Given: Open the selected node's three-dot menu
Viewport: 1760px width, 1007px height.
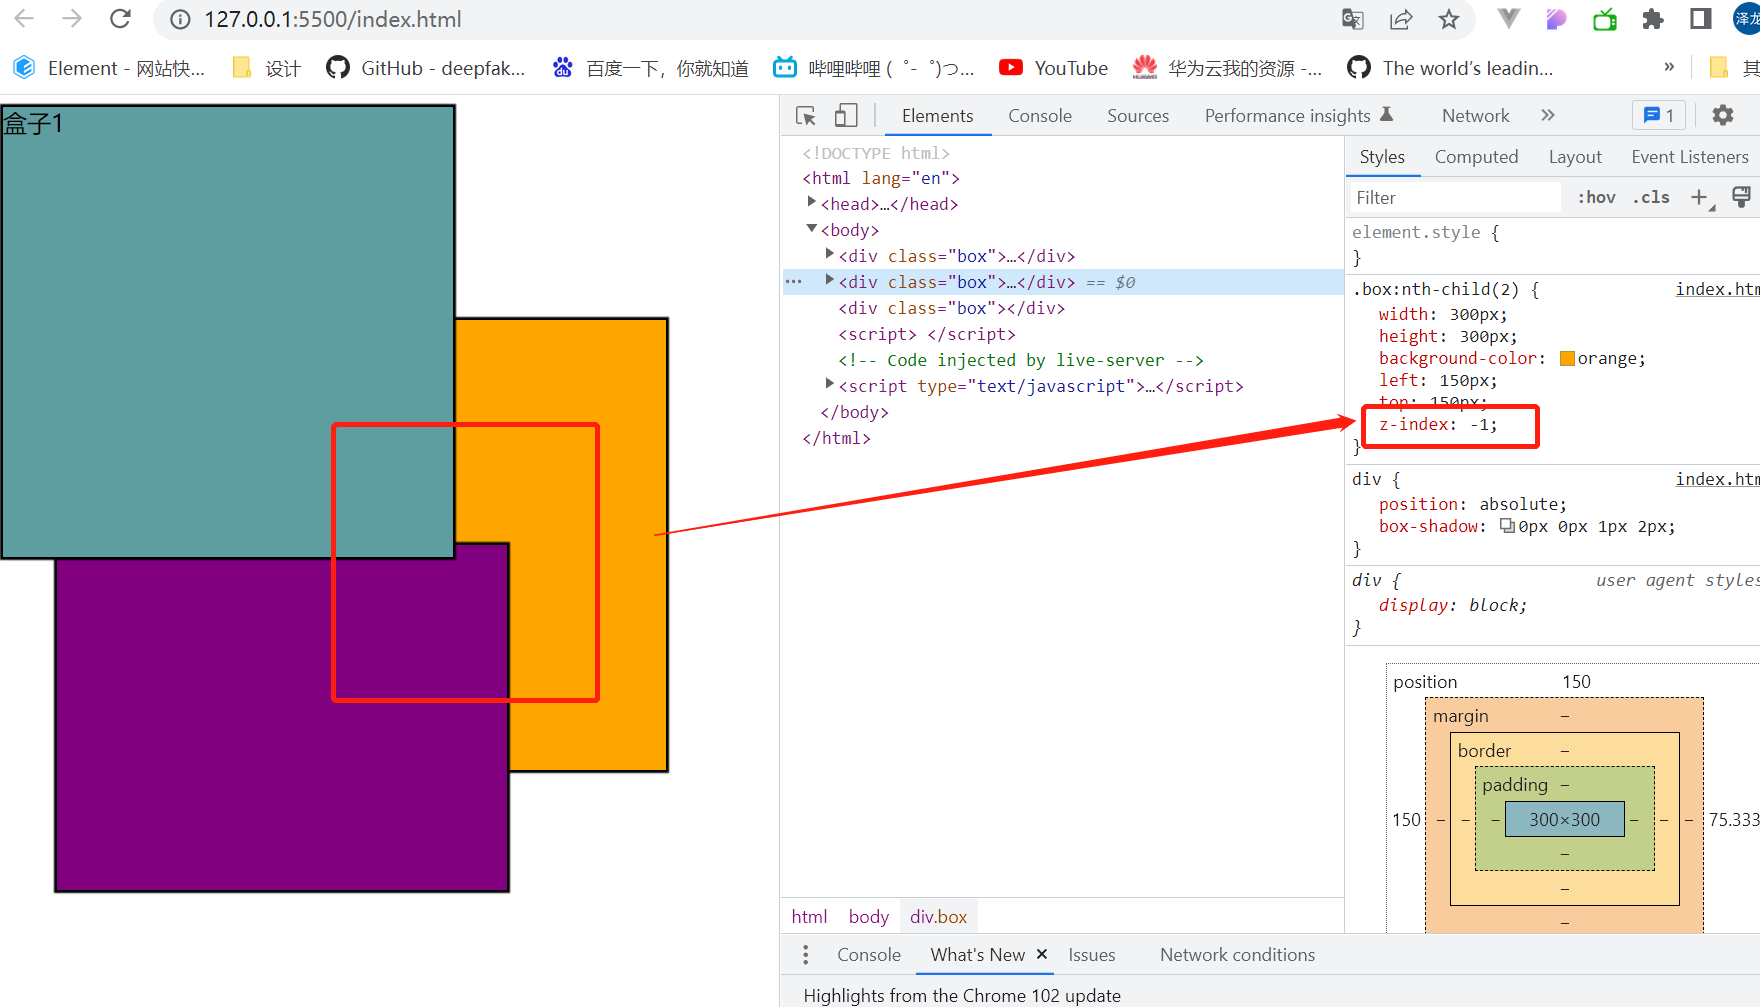Looking at the screenshot, I should [793, 282].
